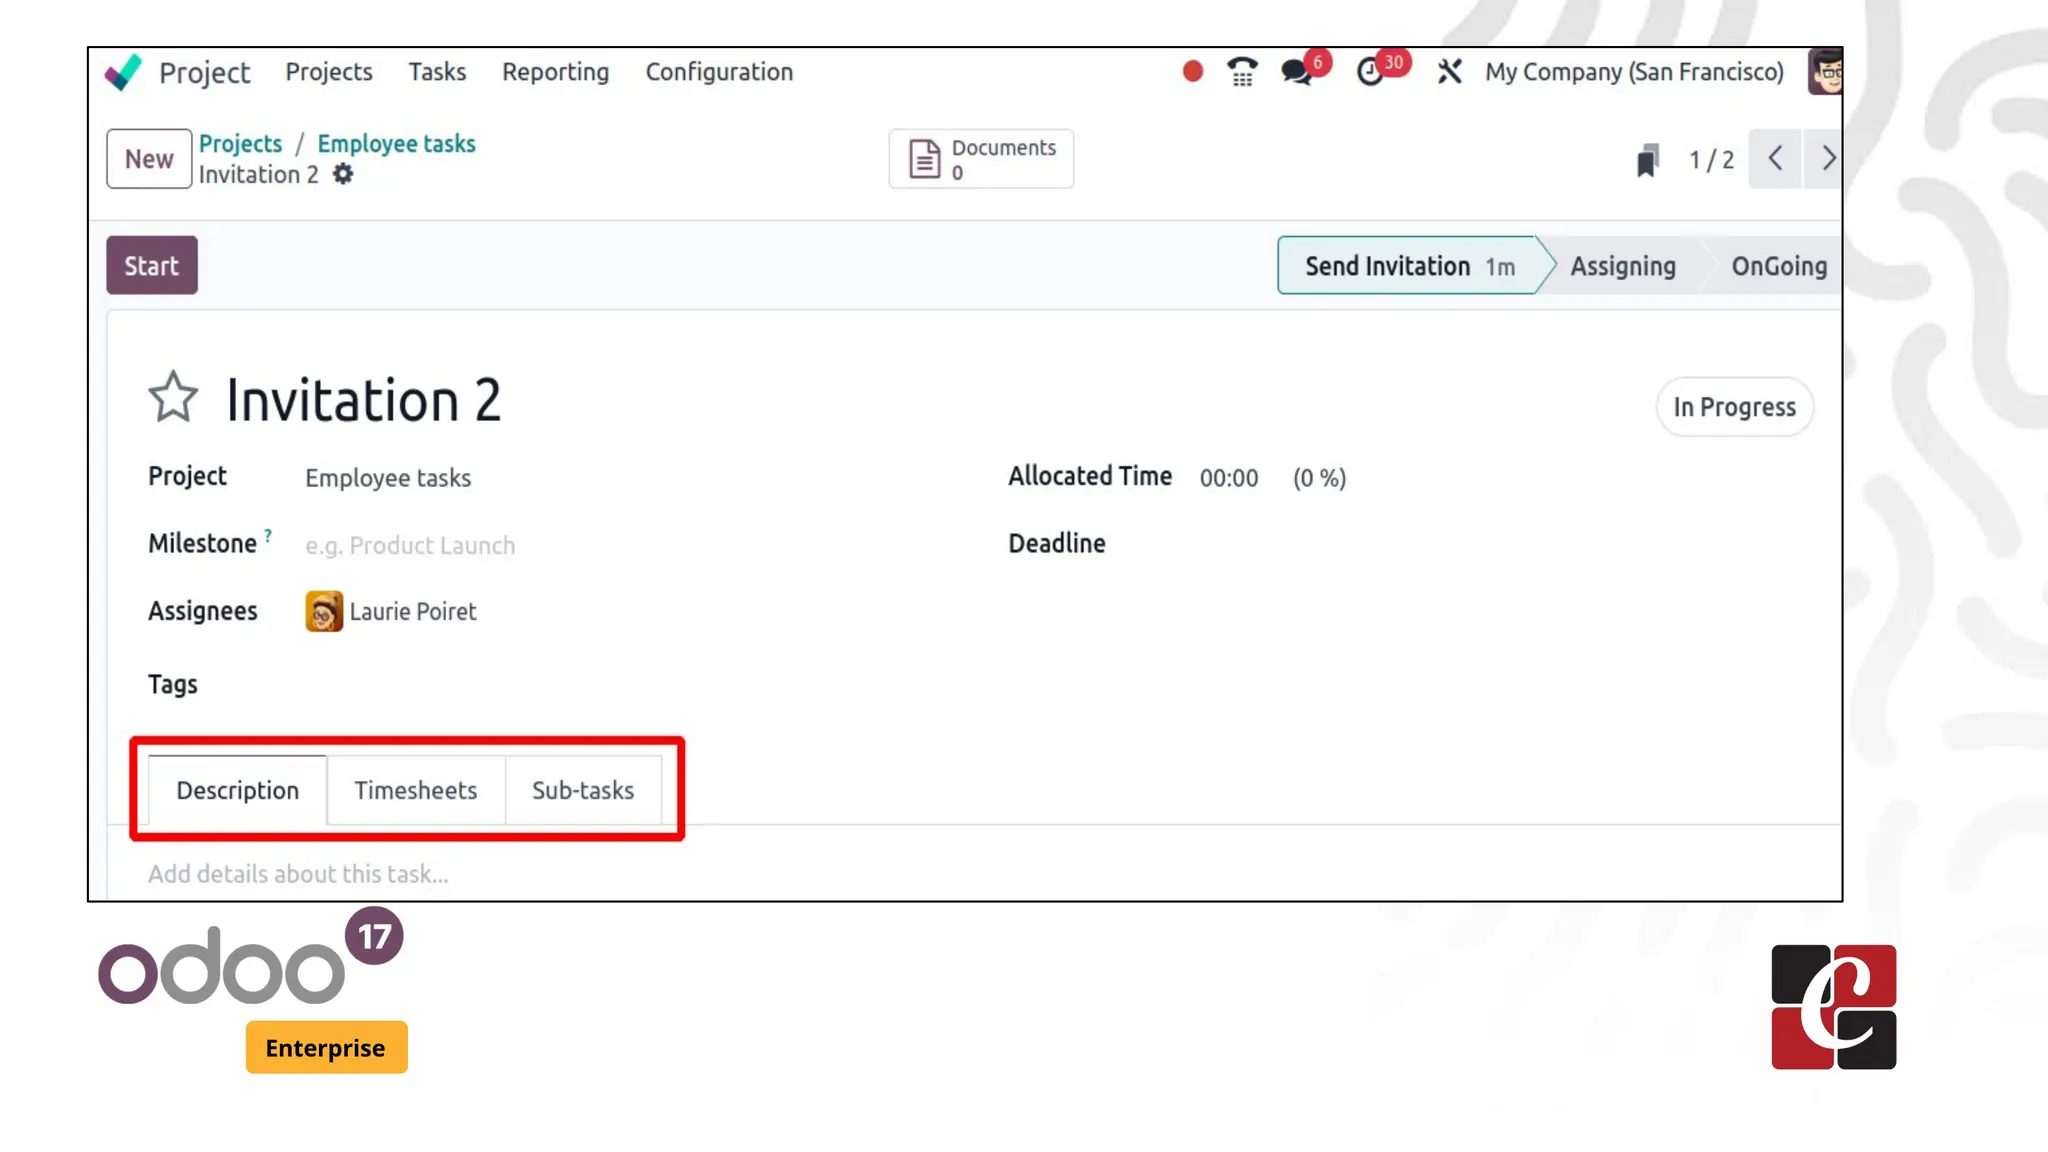Open My Company (San Francisco) switcher
Screen dimensions: 2048x1152
(1634, 72)
